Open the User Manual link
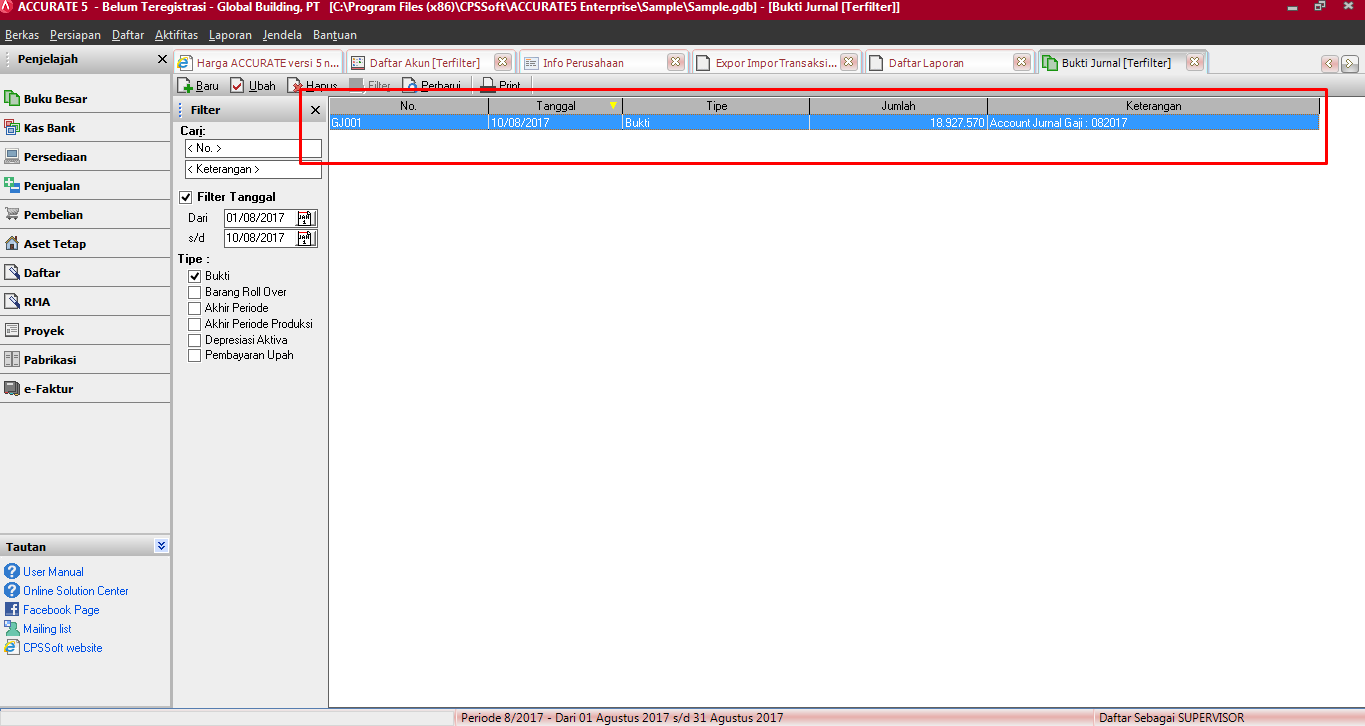 53,572
